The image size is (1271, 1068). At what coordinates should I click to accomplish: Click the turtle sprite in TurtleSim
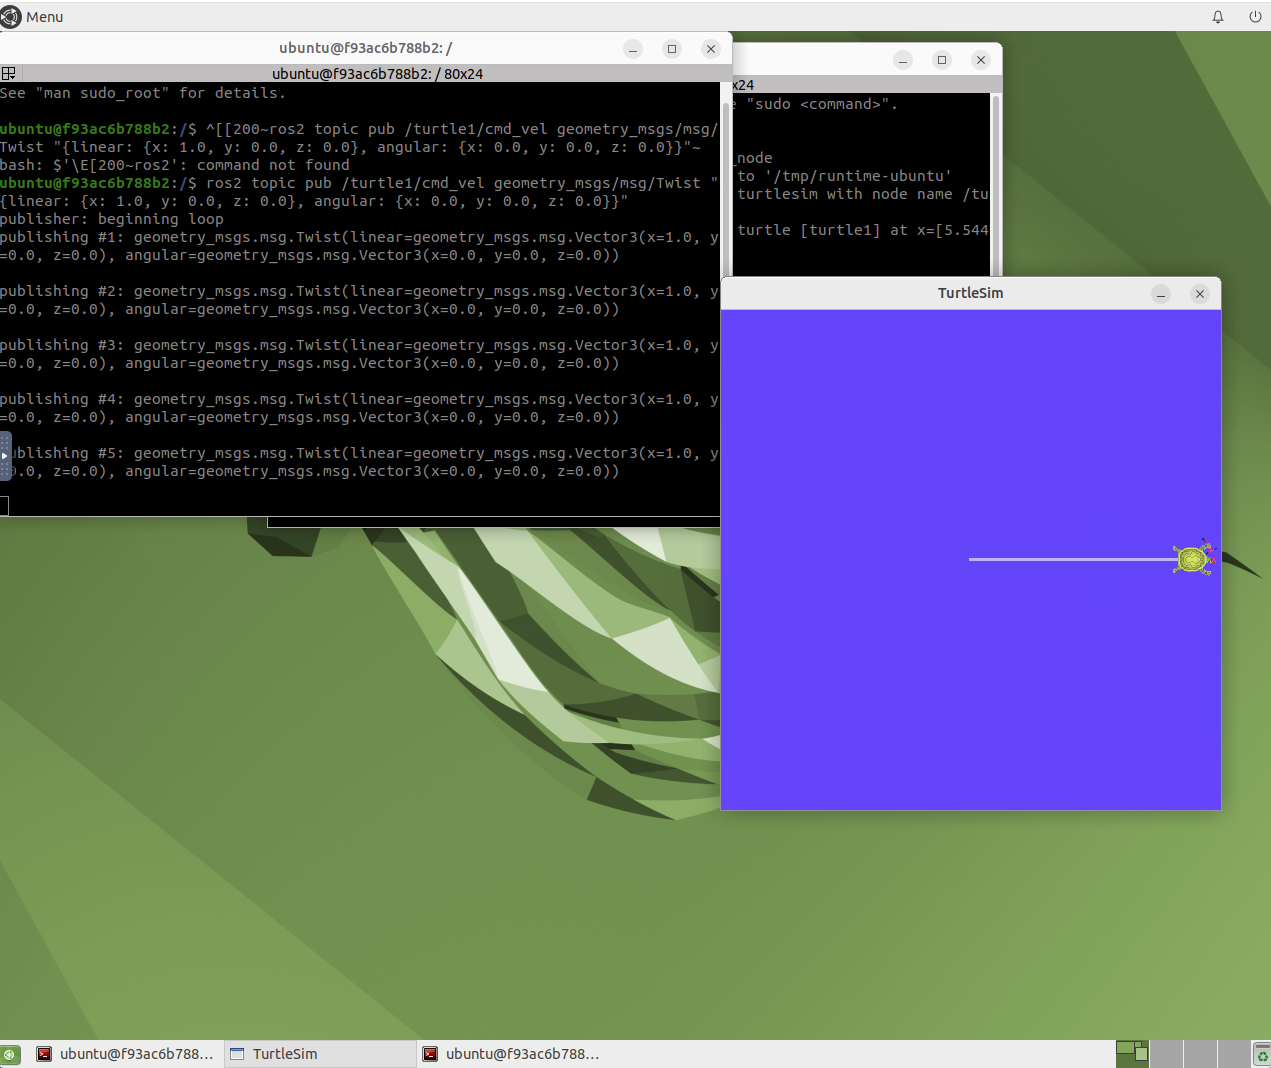coord(1194,558)
